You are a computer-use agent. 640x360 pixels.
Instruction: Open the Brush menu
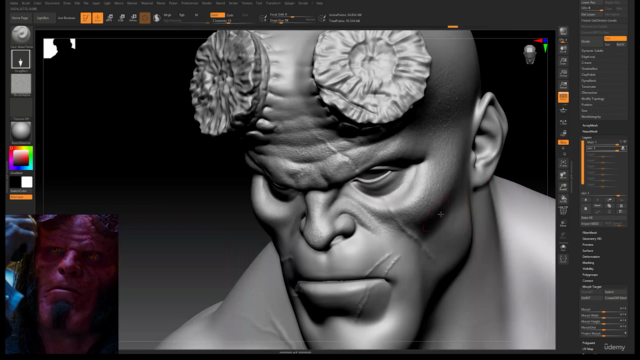click(26, 3)
